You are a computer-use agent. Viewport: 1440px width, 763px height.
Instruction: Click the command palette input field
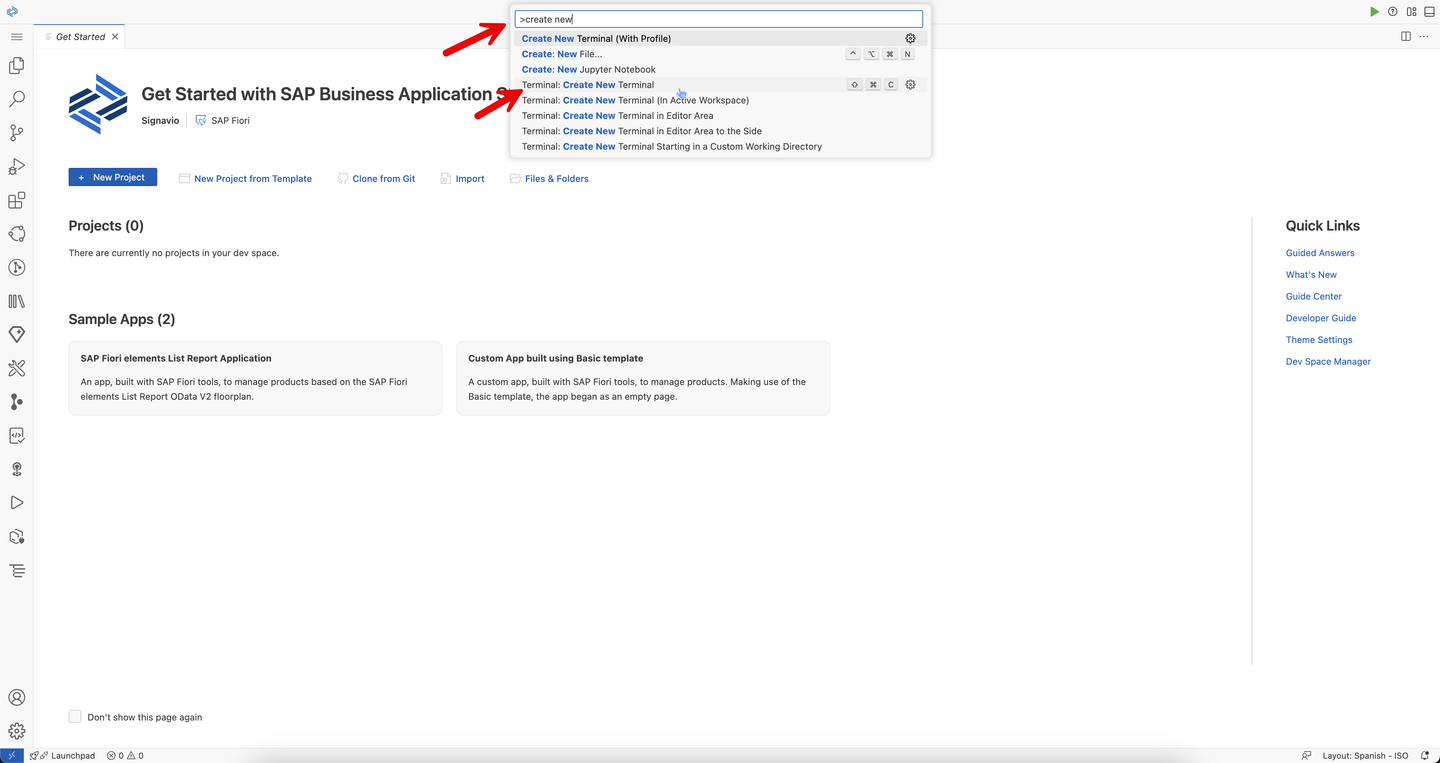(x=719, y=19)
